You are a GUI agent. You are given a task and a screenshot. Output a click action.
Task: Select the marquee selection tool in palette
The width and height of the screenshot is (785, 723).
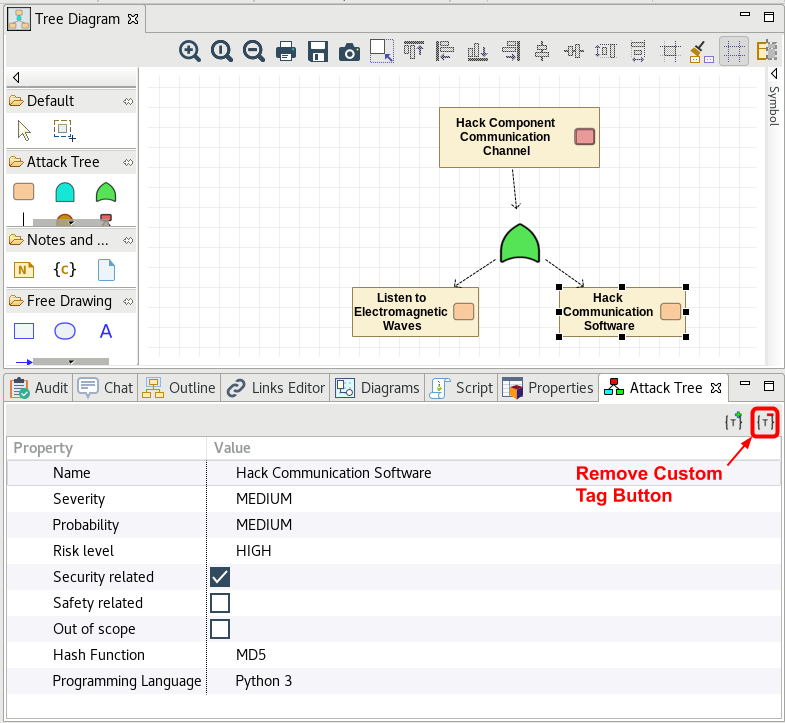coord(64,130)
